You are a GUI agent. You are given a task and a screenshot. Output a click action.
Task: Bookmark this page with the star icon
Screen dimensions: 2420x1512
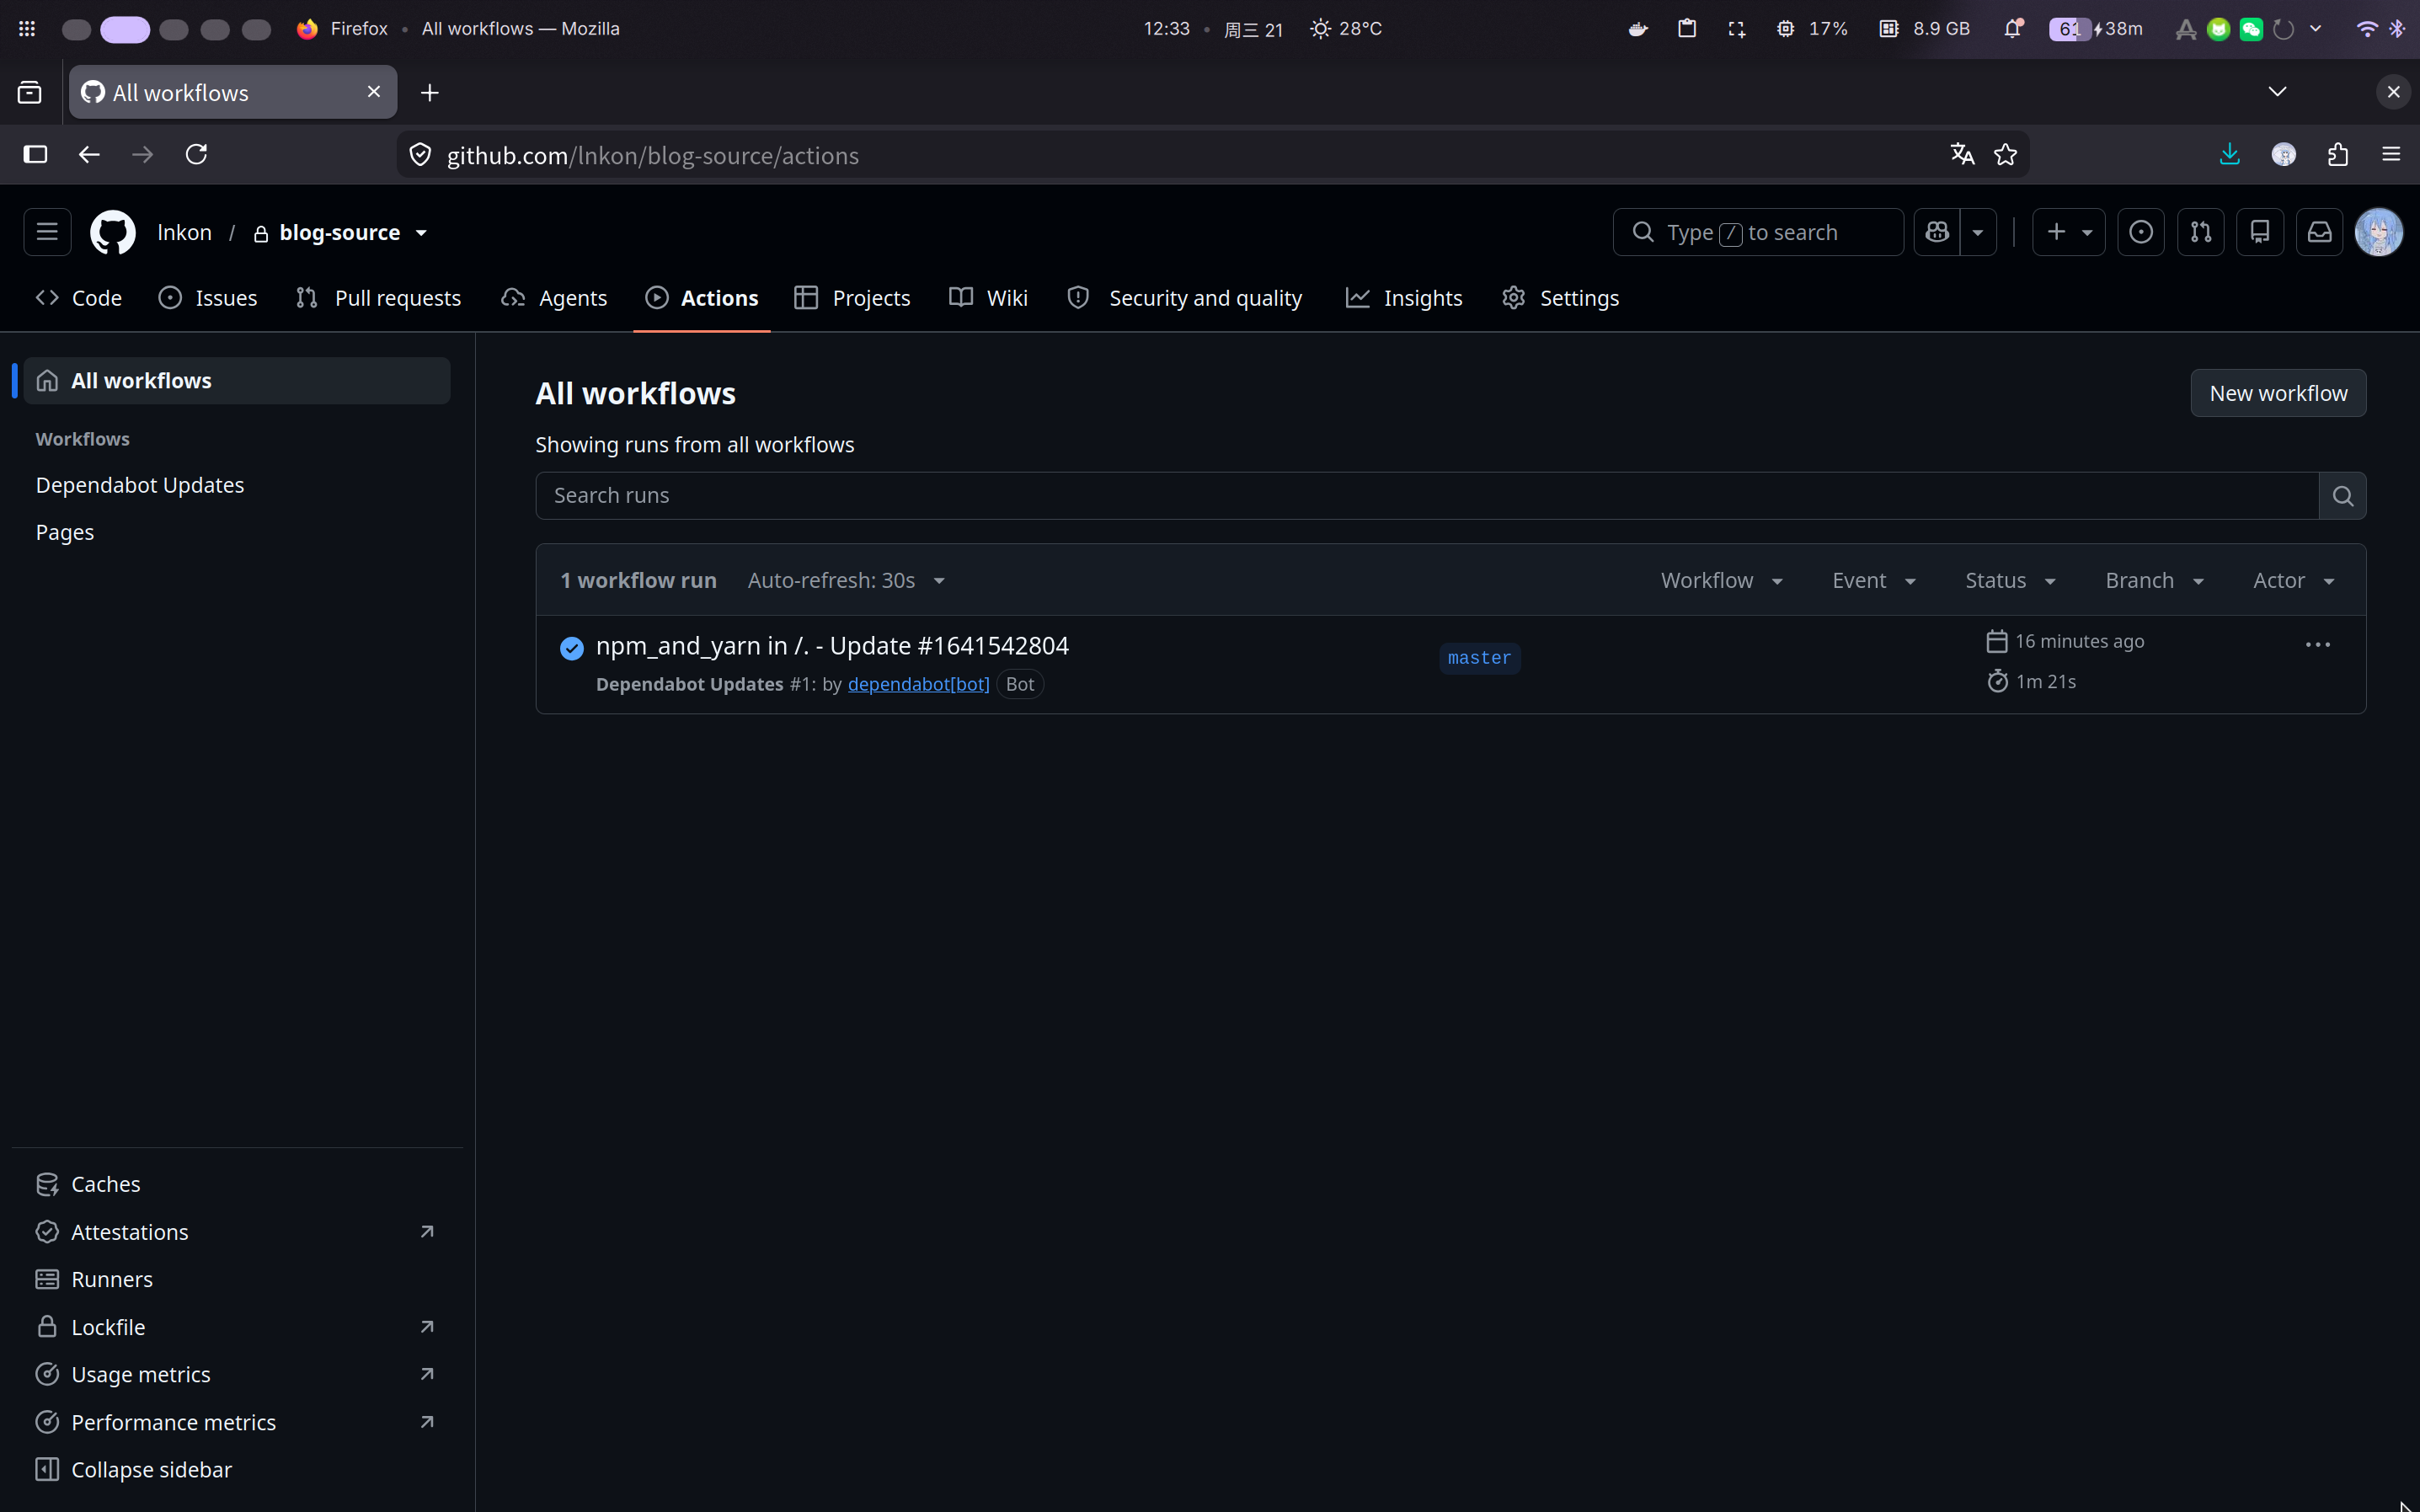(2005, 155)
